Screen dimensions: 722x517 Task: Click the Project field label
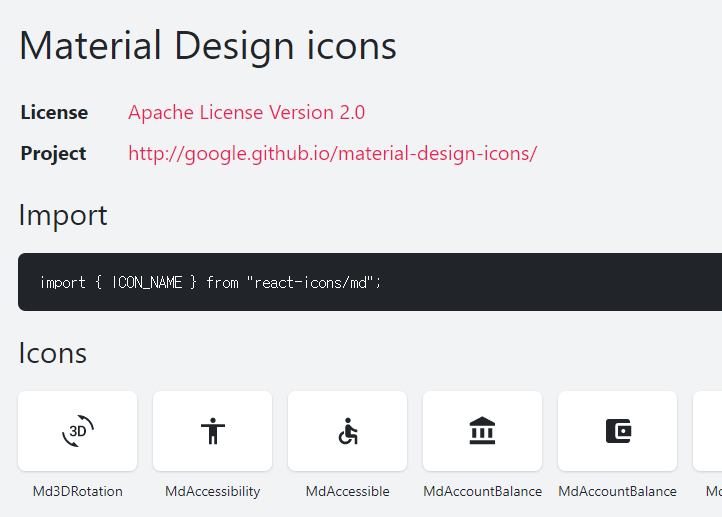coord(53,153)
